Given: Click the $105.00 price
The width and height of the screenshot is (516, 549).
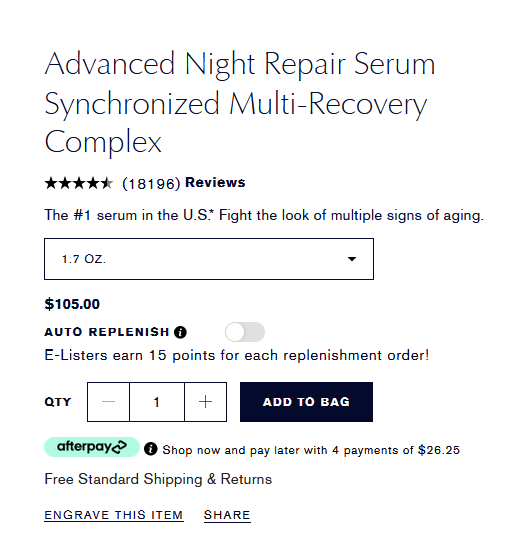Looking at the screenshot, I should point(72,304).
